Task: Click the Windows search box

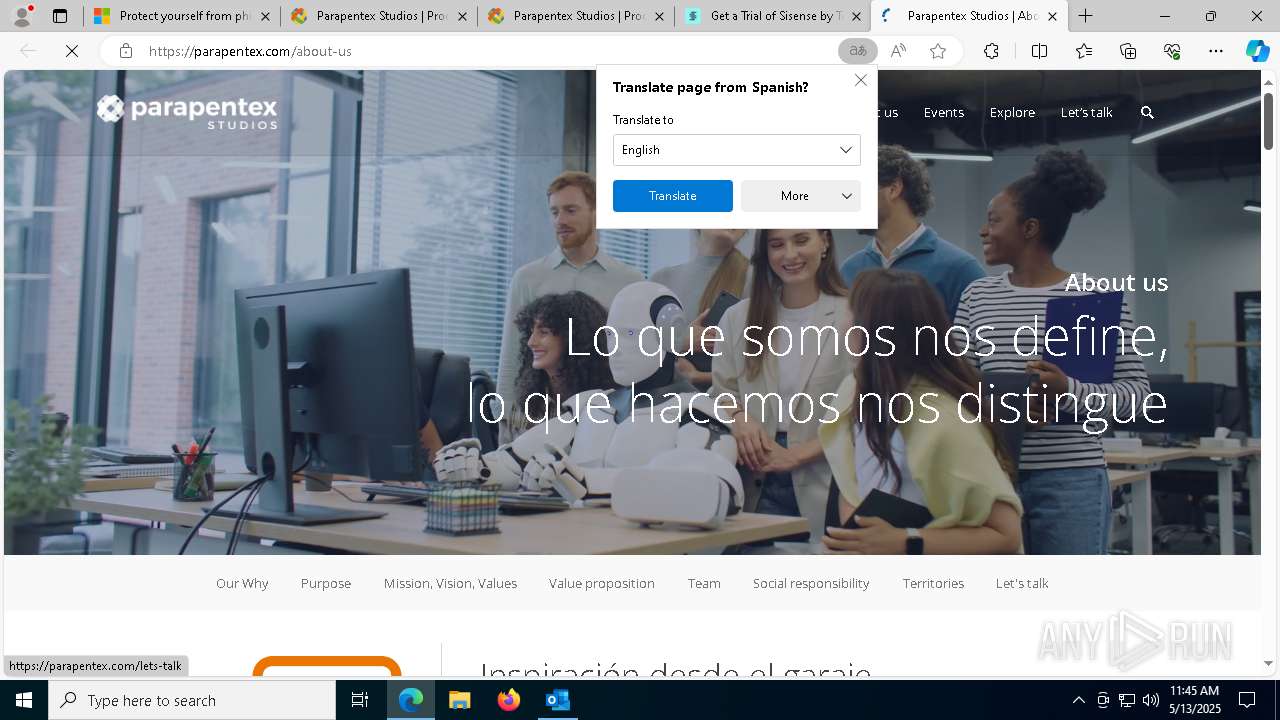Action: (192, 700)
